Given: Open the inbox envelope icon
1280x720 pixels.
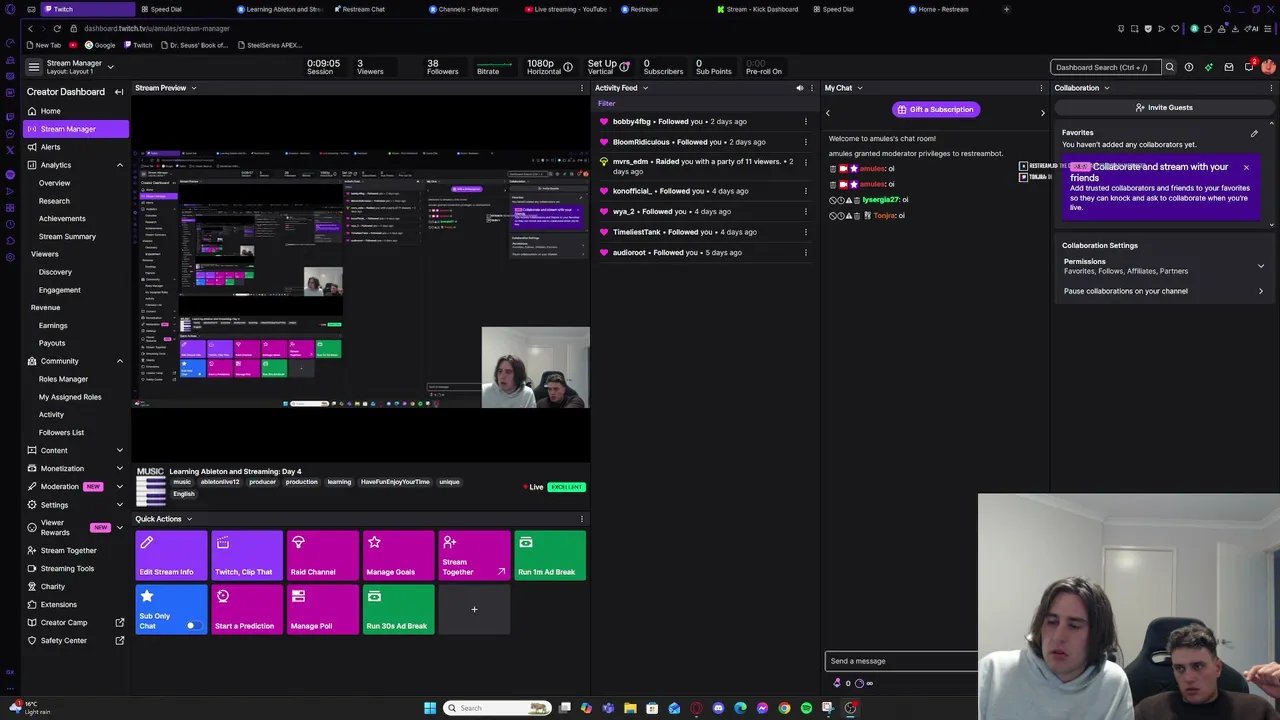Looking at the screenshot, I should (x=1229, y=67).
